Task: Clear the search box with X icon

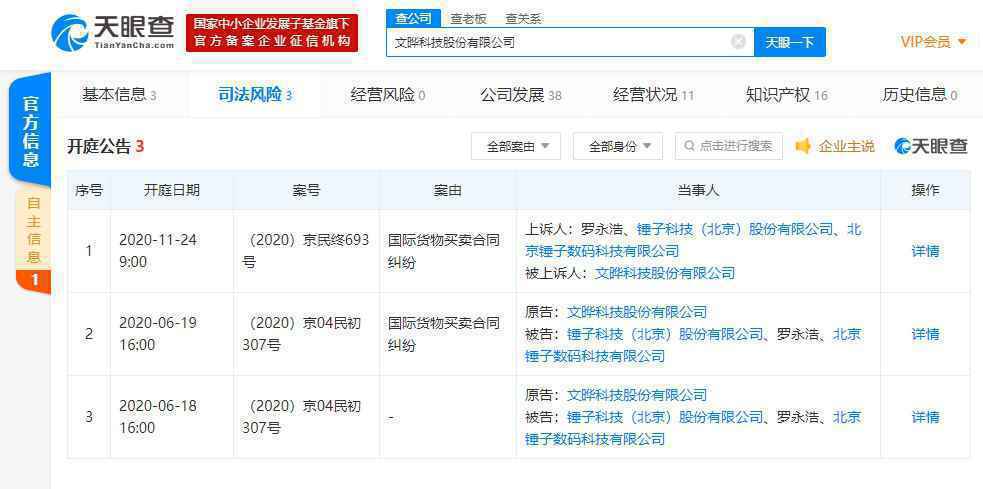Action: tap(739, 42)
